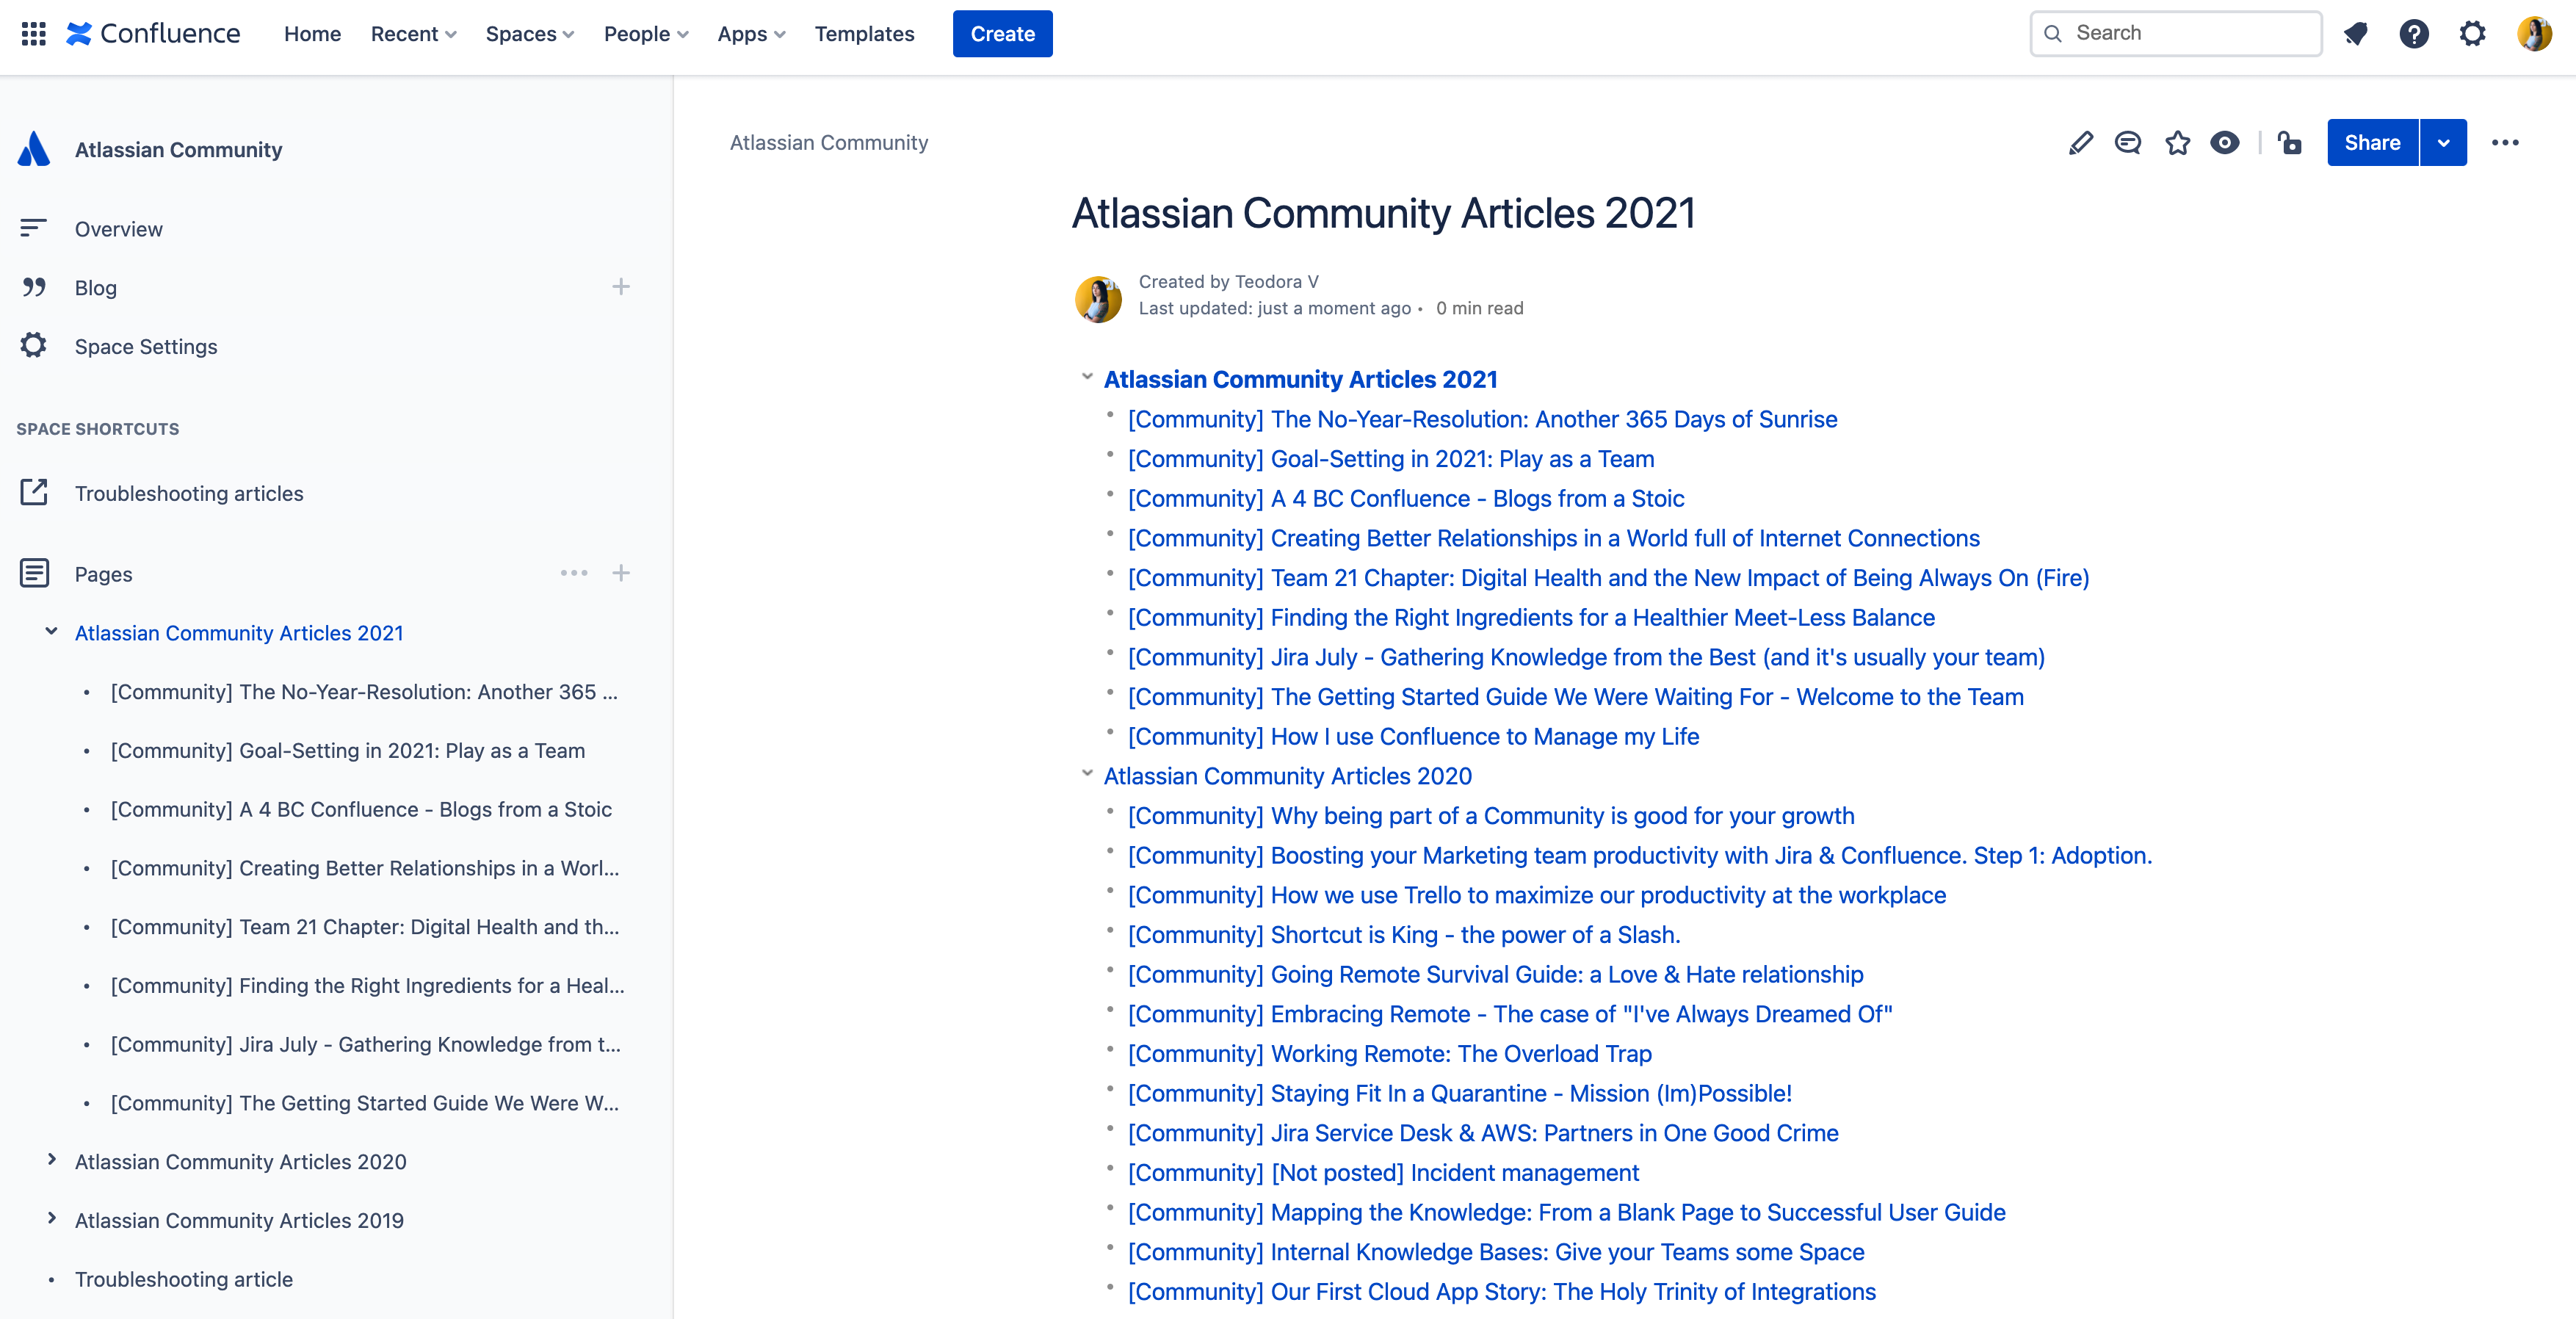
Task: Open the People dropdown menu
Action: [645, 34]
